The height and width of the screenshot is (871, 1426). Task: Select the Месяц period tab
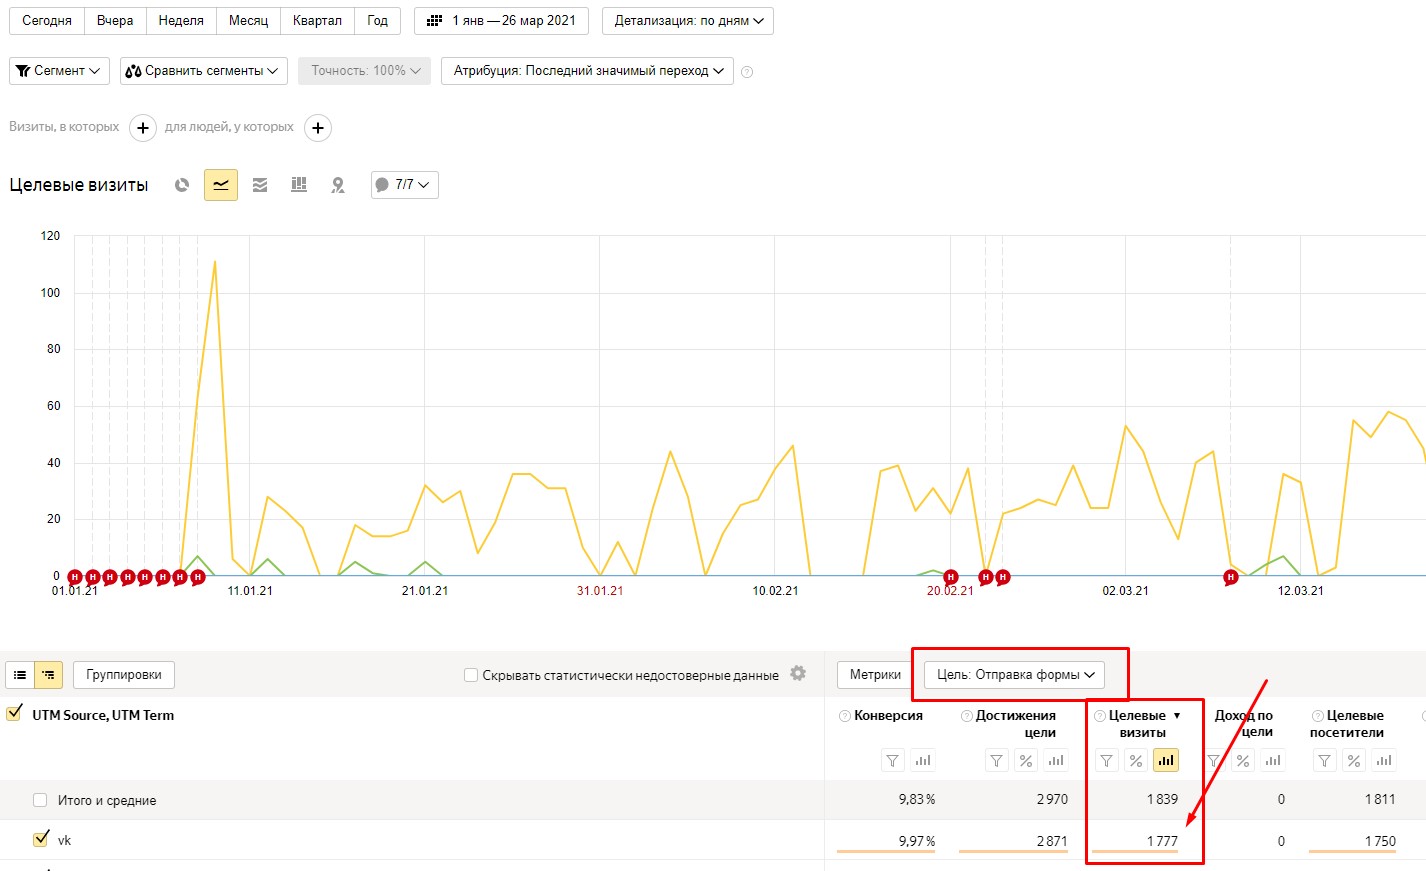click(x=248, y=21)
